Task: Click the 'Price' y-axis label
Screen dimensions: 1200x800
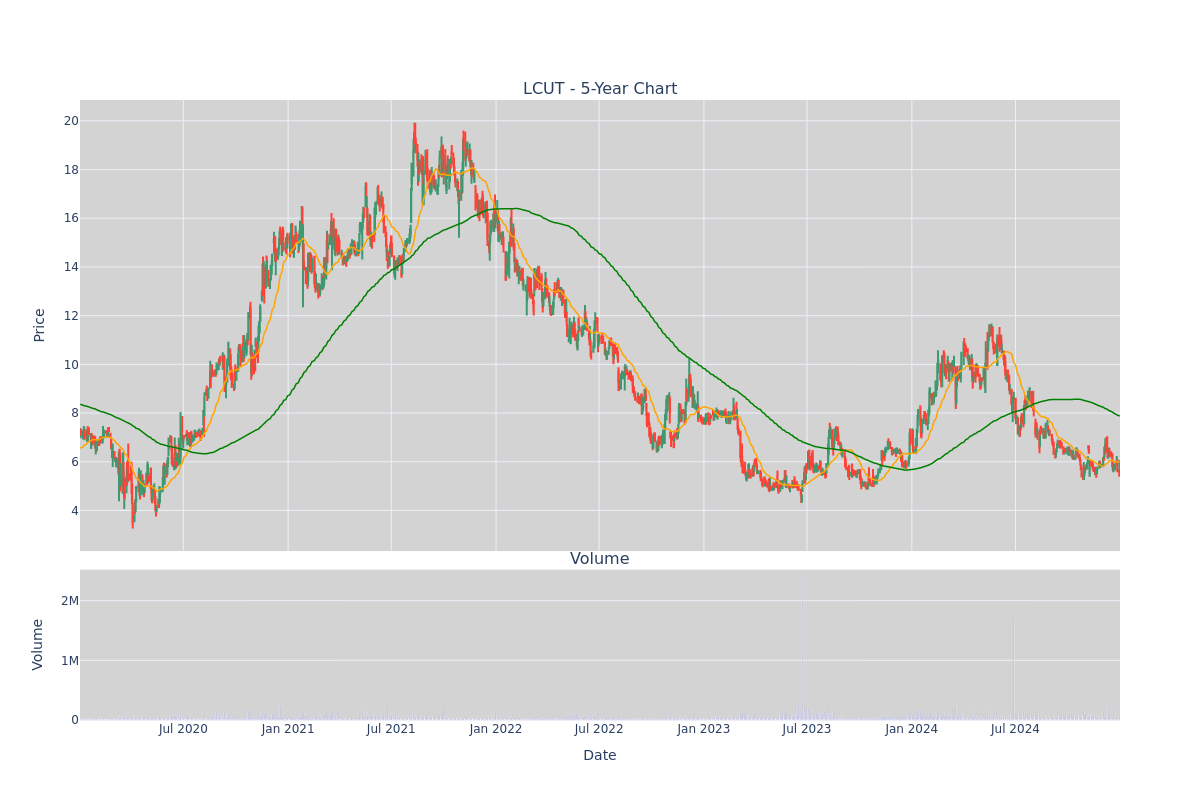Action: coord(40,325)
